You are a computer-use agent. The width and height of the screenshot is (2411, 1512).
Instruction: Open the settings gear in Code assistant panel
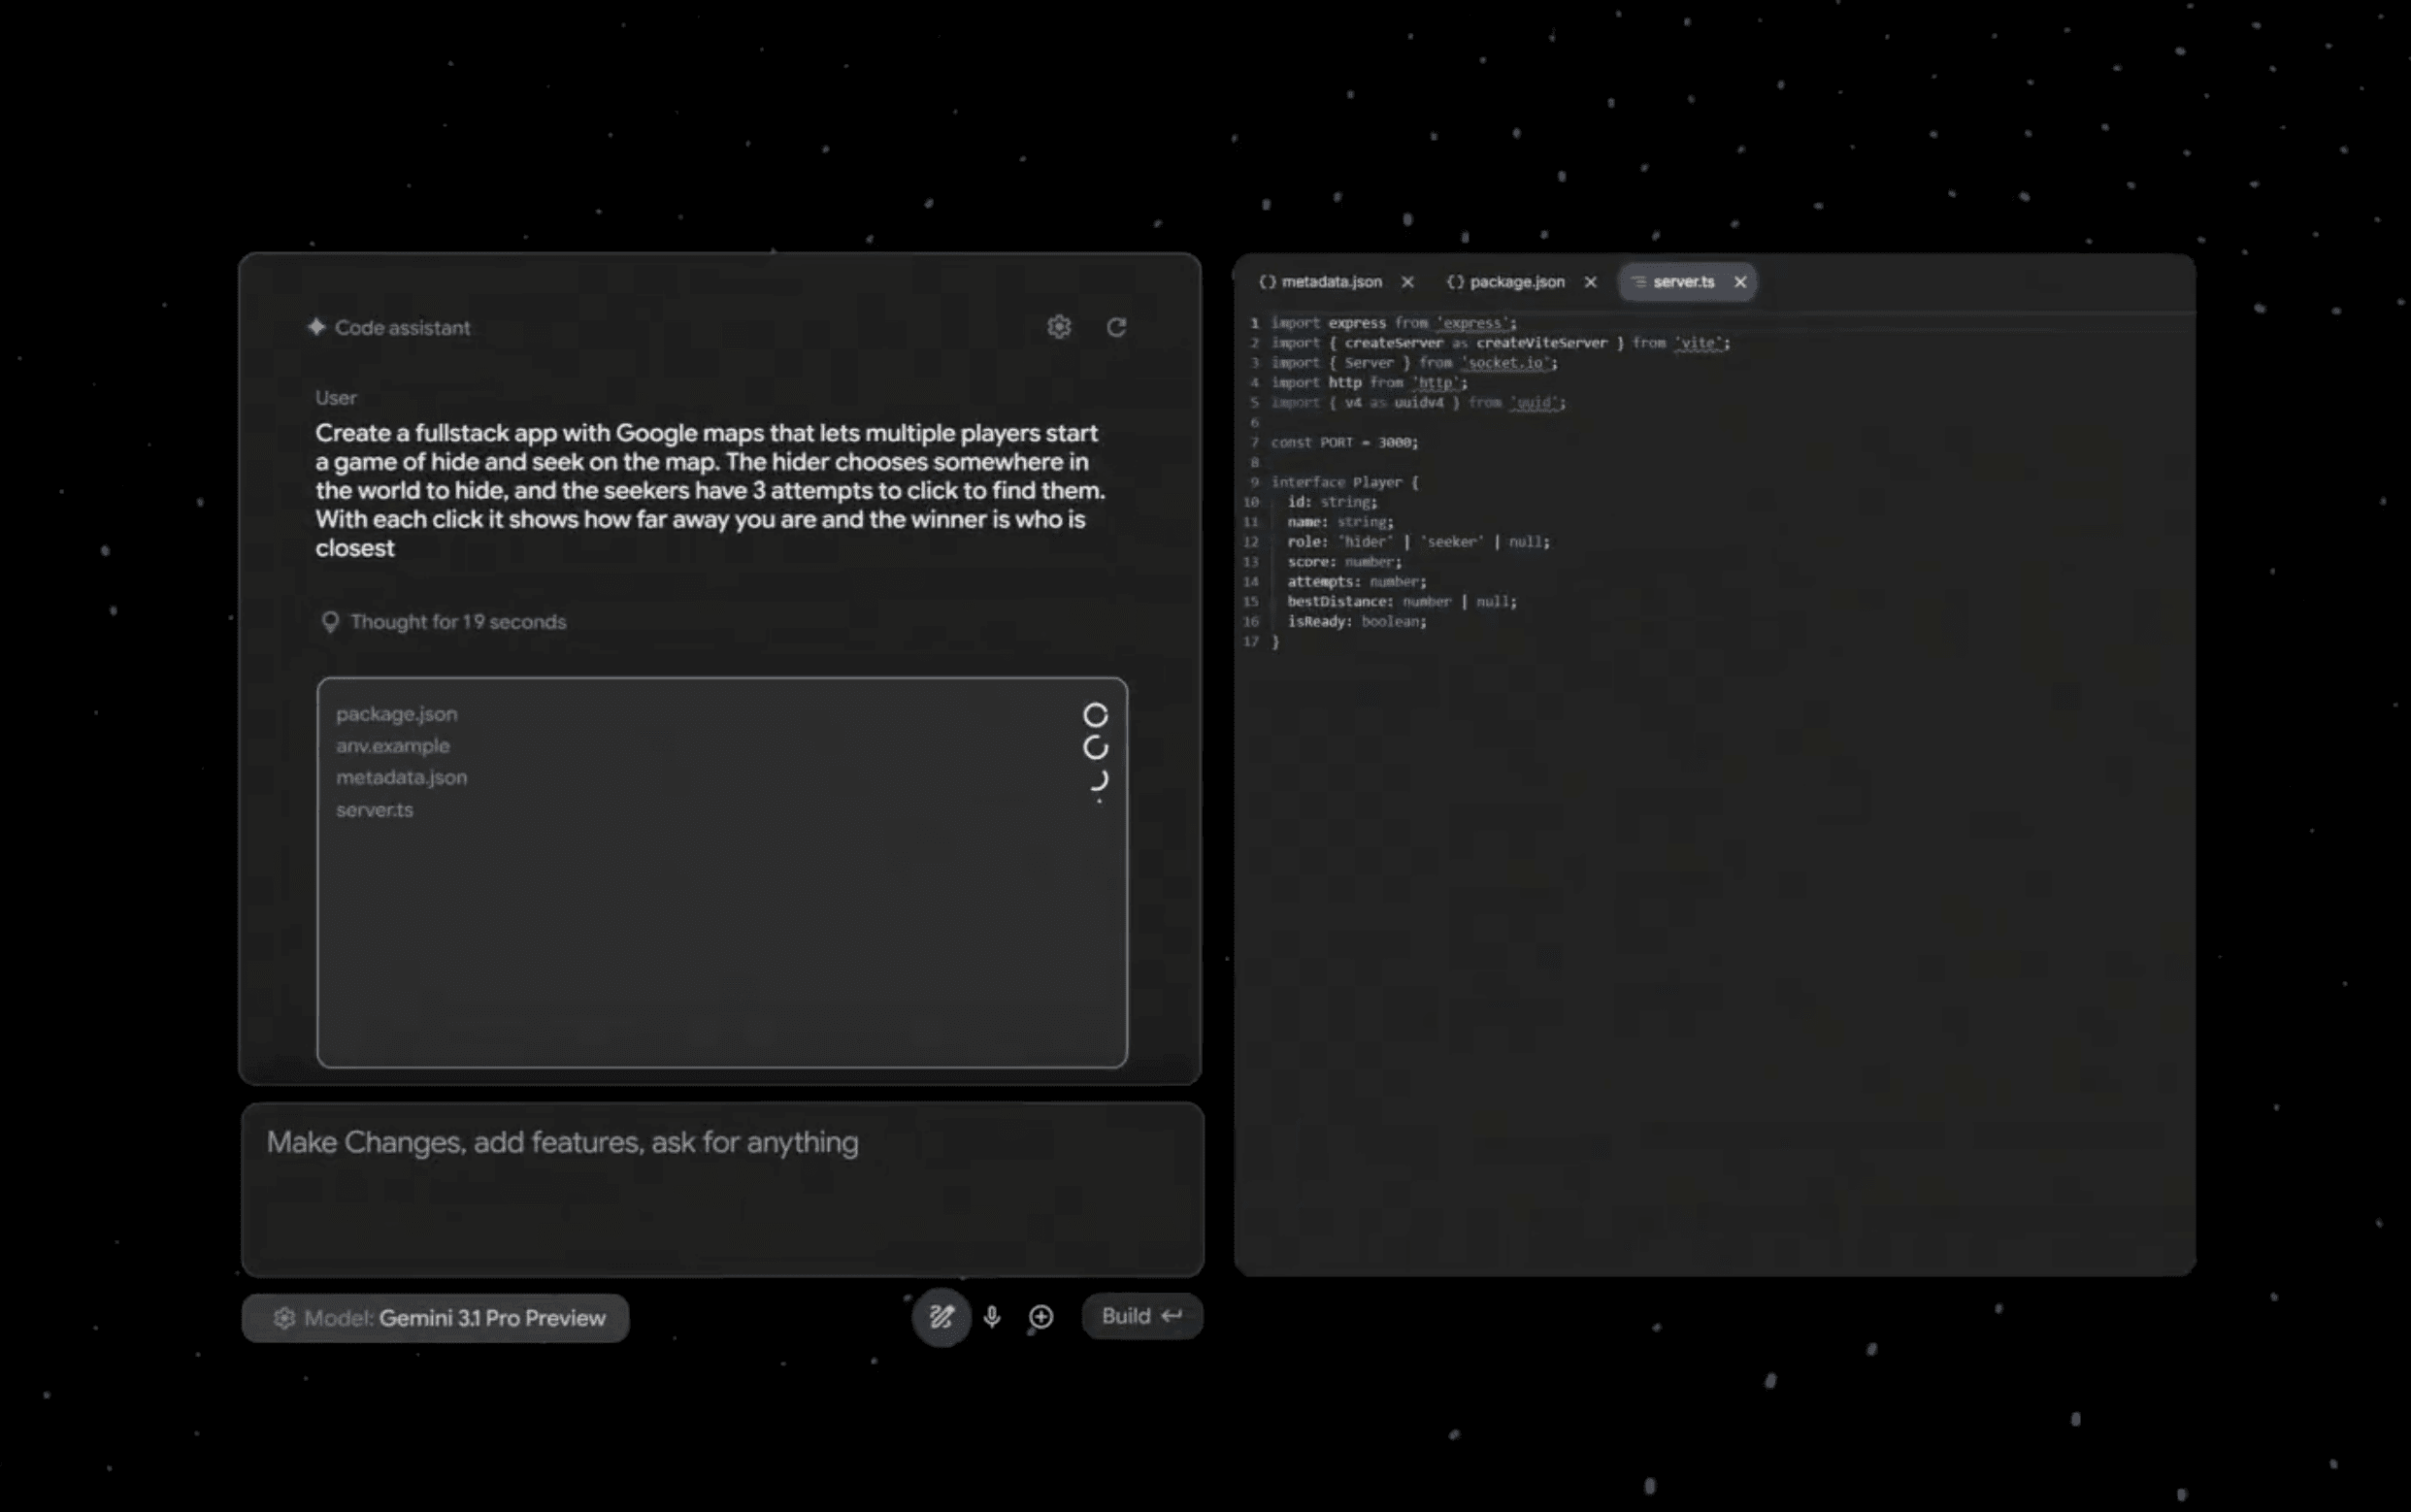[x=1058, y=326]
